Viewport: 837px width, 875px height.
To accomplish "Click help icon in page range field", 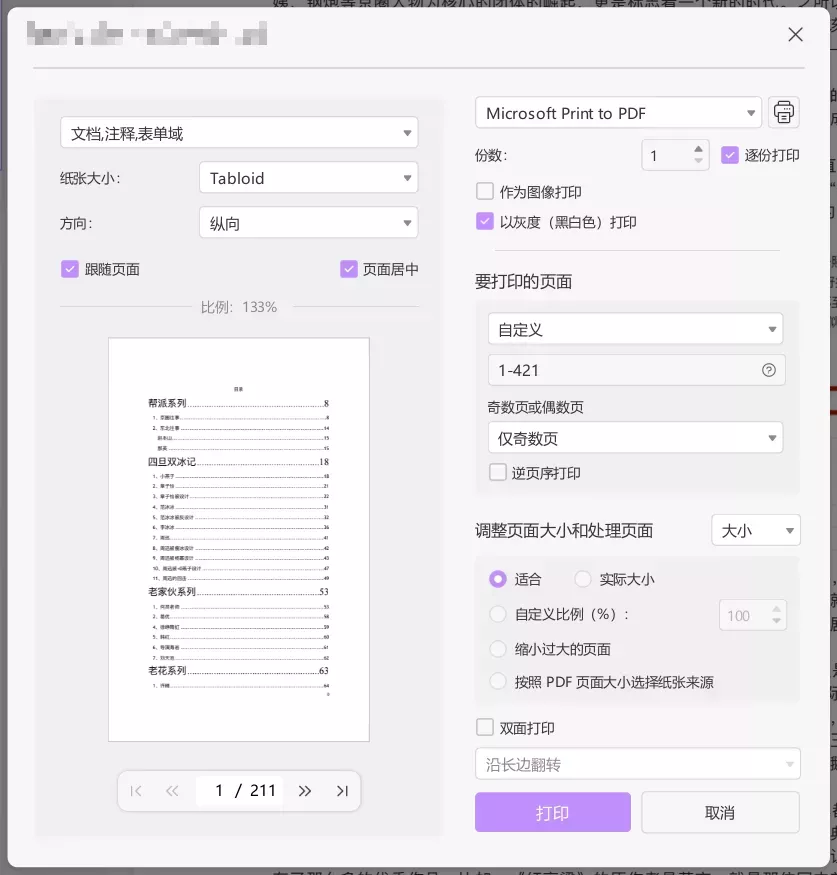I will (768, 370).
